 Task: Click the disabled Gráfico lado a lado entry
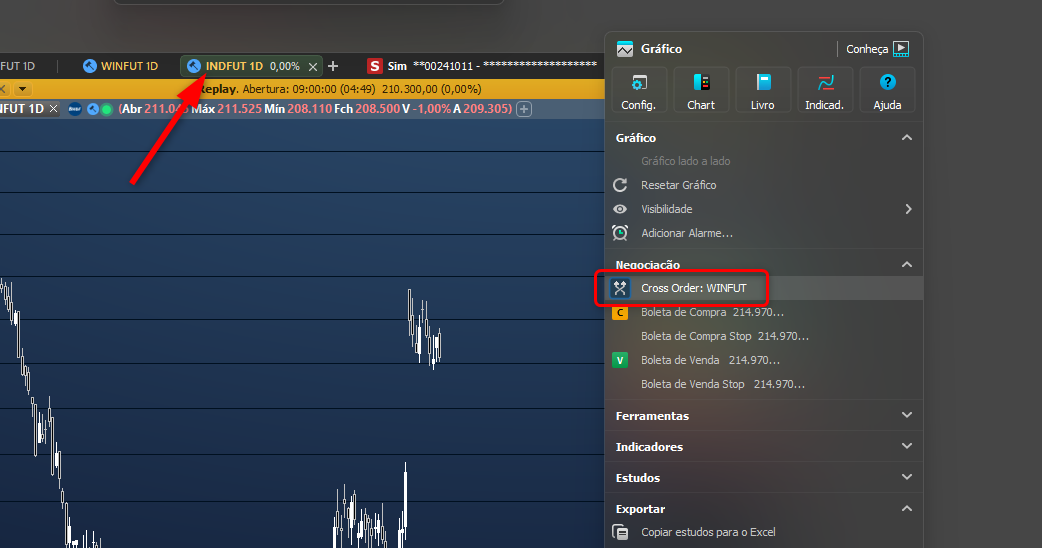(685, 161)
